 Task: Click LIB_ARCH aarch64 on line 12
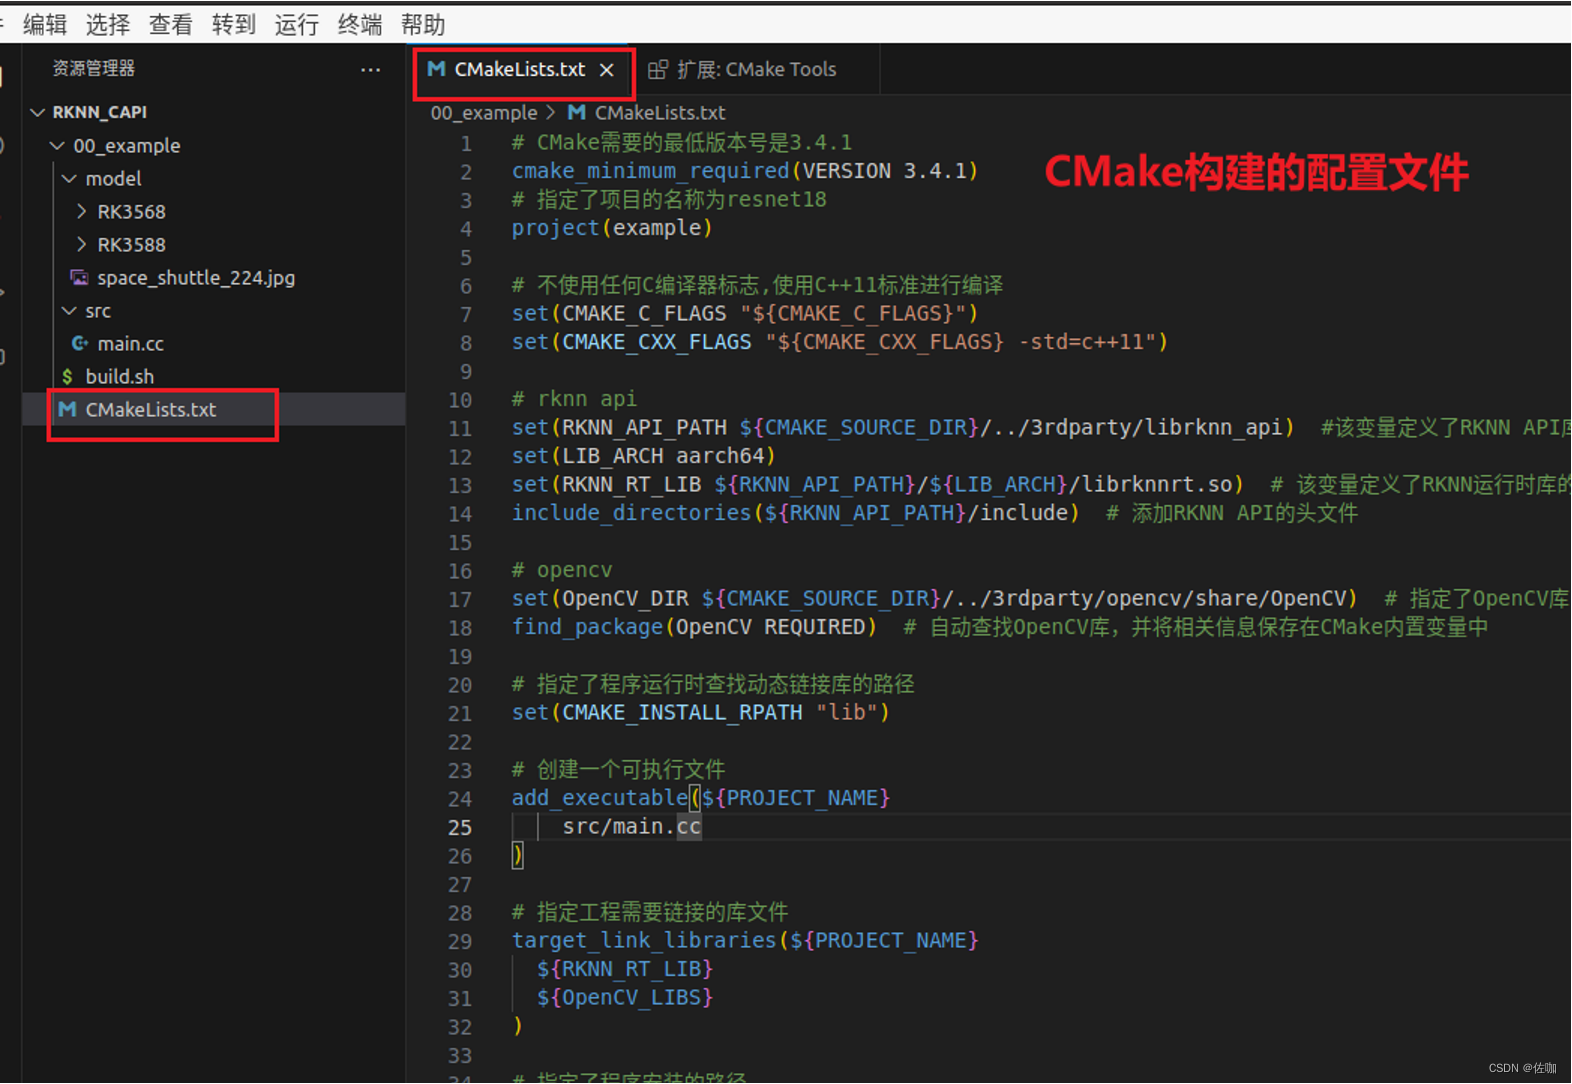(x=663, y=456)
